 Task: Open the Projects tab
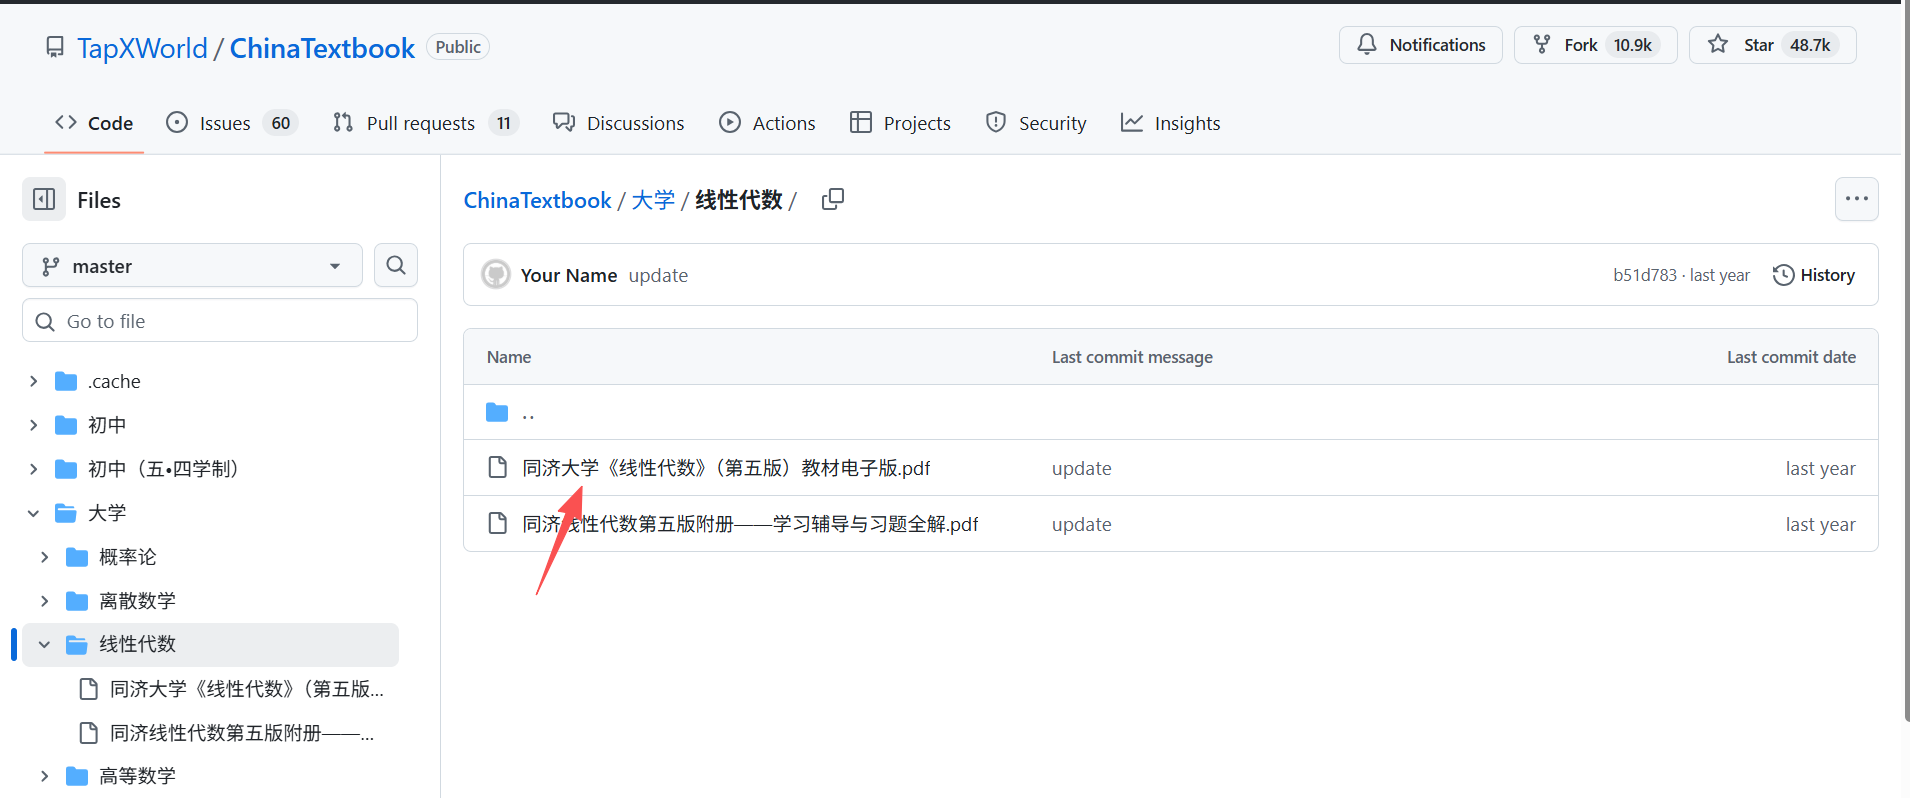click(900, 123)
